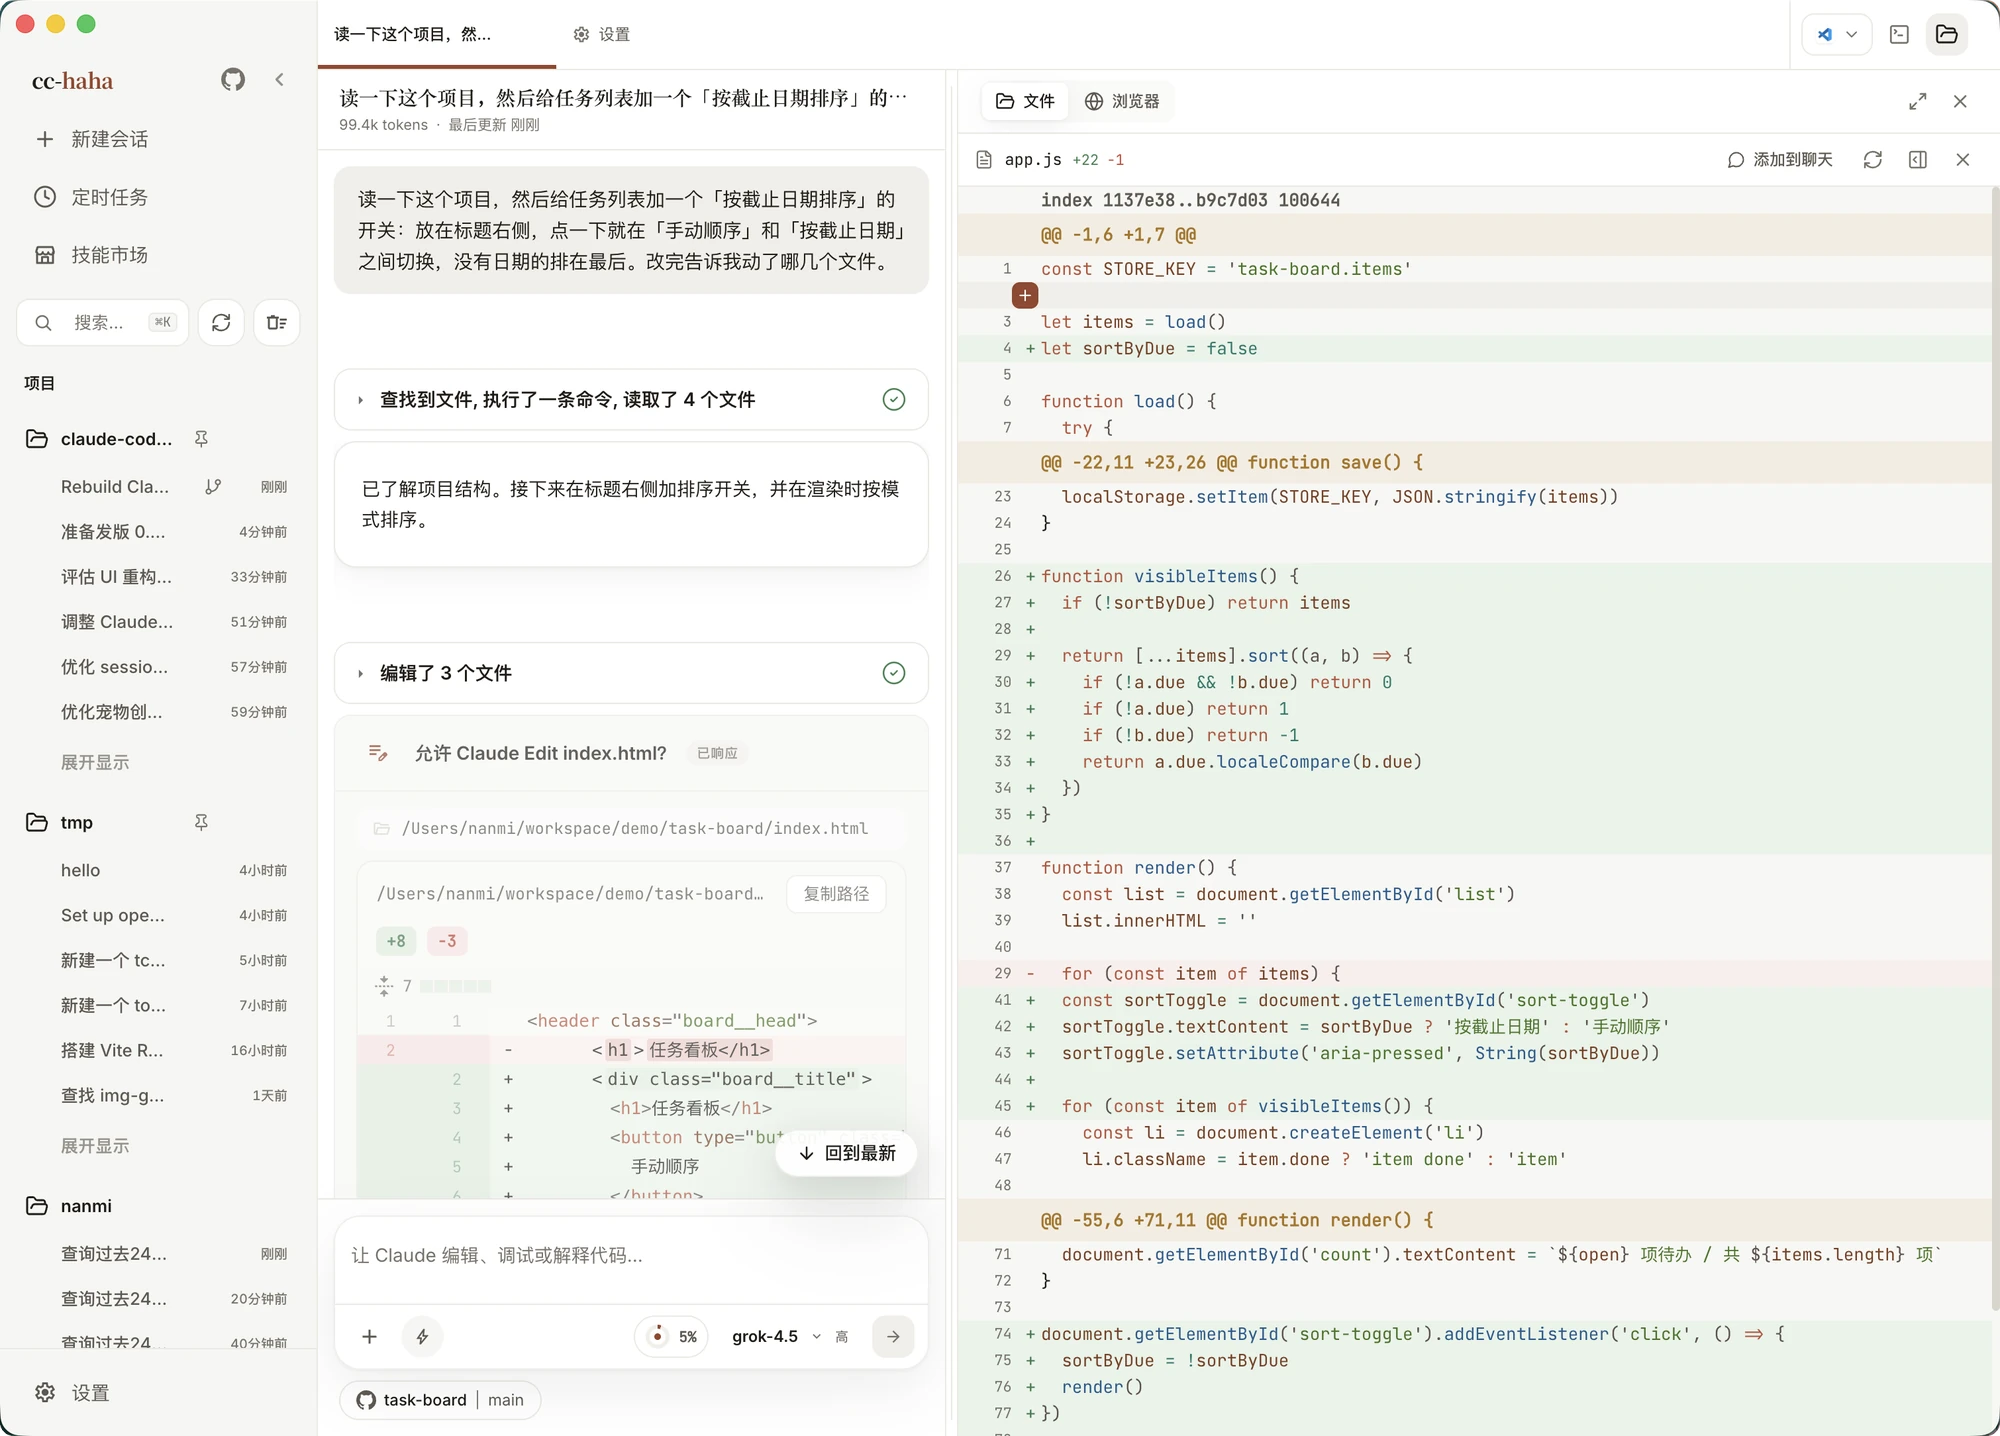Open the 设置 tab in the top bar

pyautogui.click(x=601, y=34)
